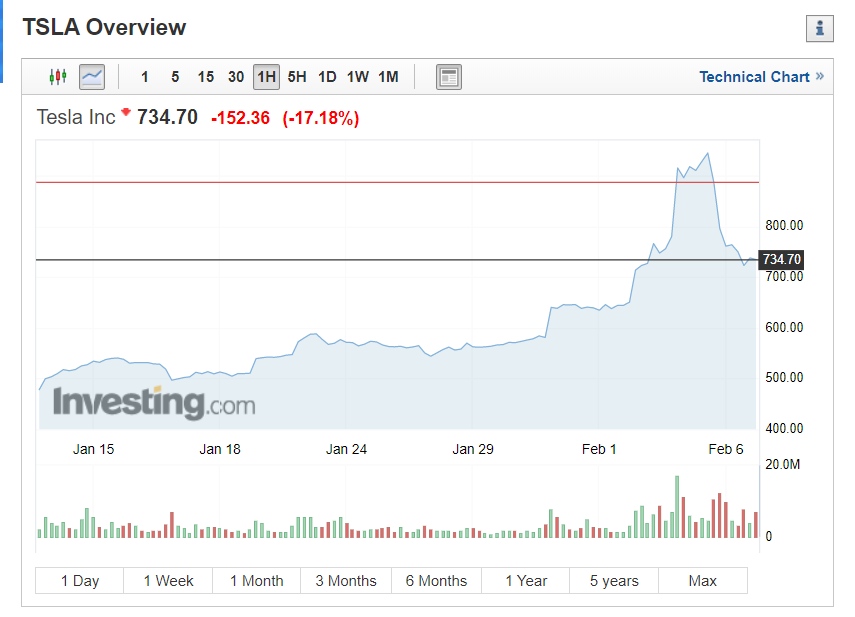
Task: Show the 1 Year range
Action: coord(526,580)
